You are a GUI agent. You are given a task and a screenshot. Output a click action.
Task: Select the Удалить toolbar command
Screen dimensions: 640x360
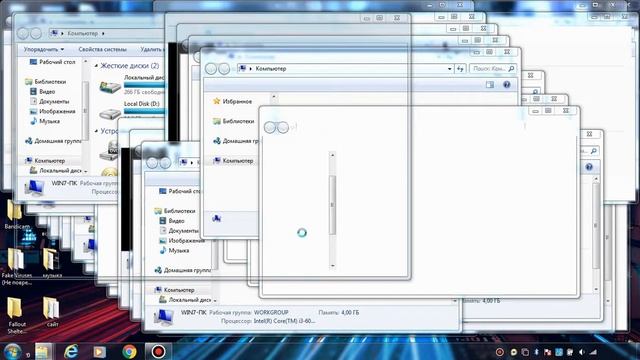tap(152, 49)
